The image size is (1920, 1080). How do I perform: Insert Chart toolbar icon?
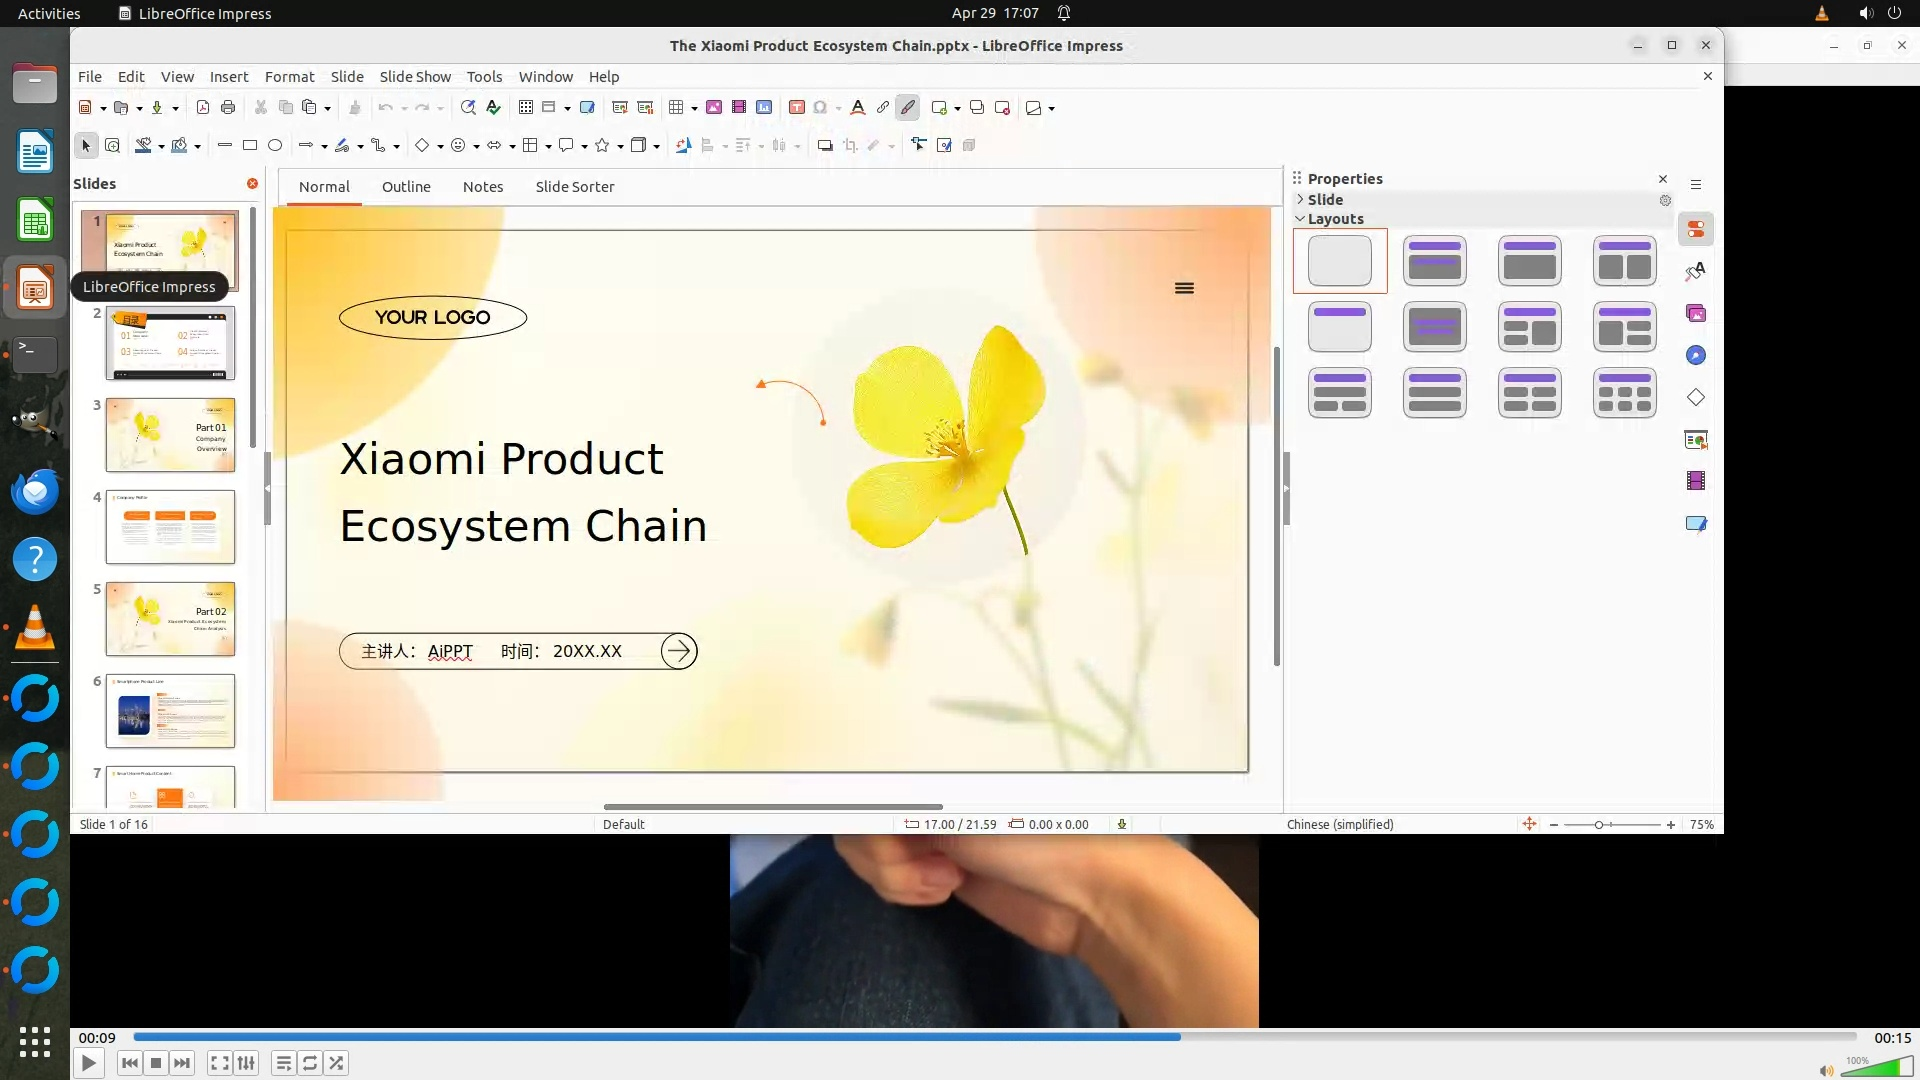[764, 108]
